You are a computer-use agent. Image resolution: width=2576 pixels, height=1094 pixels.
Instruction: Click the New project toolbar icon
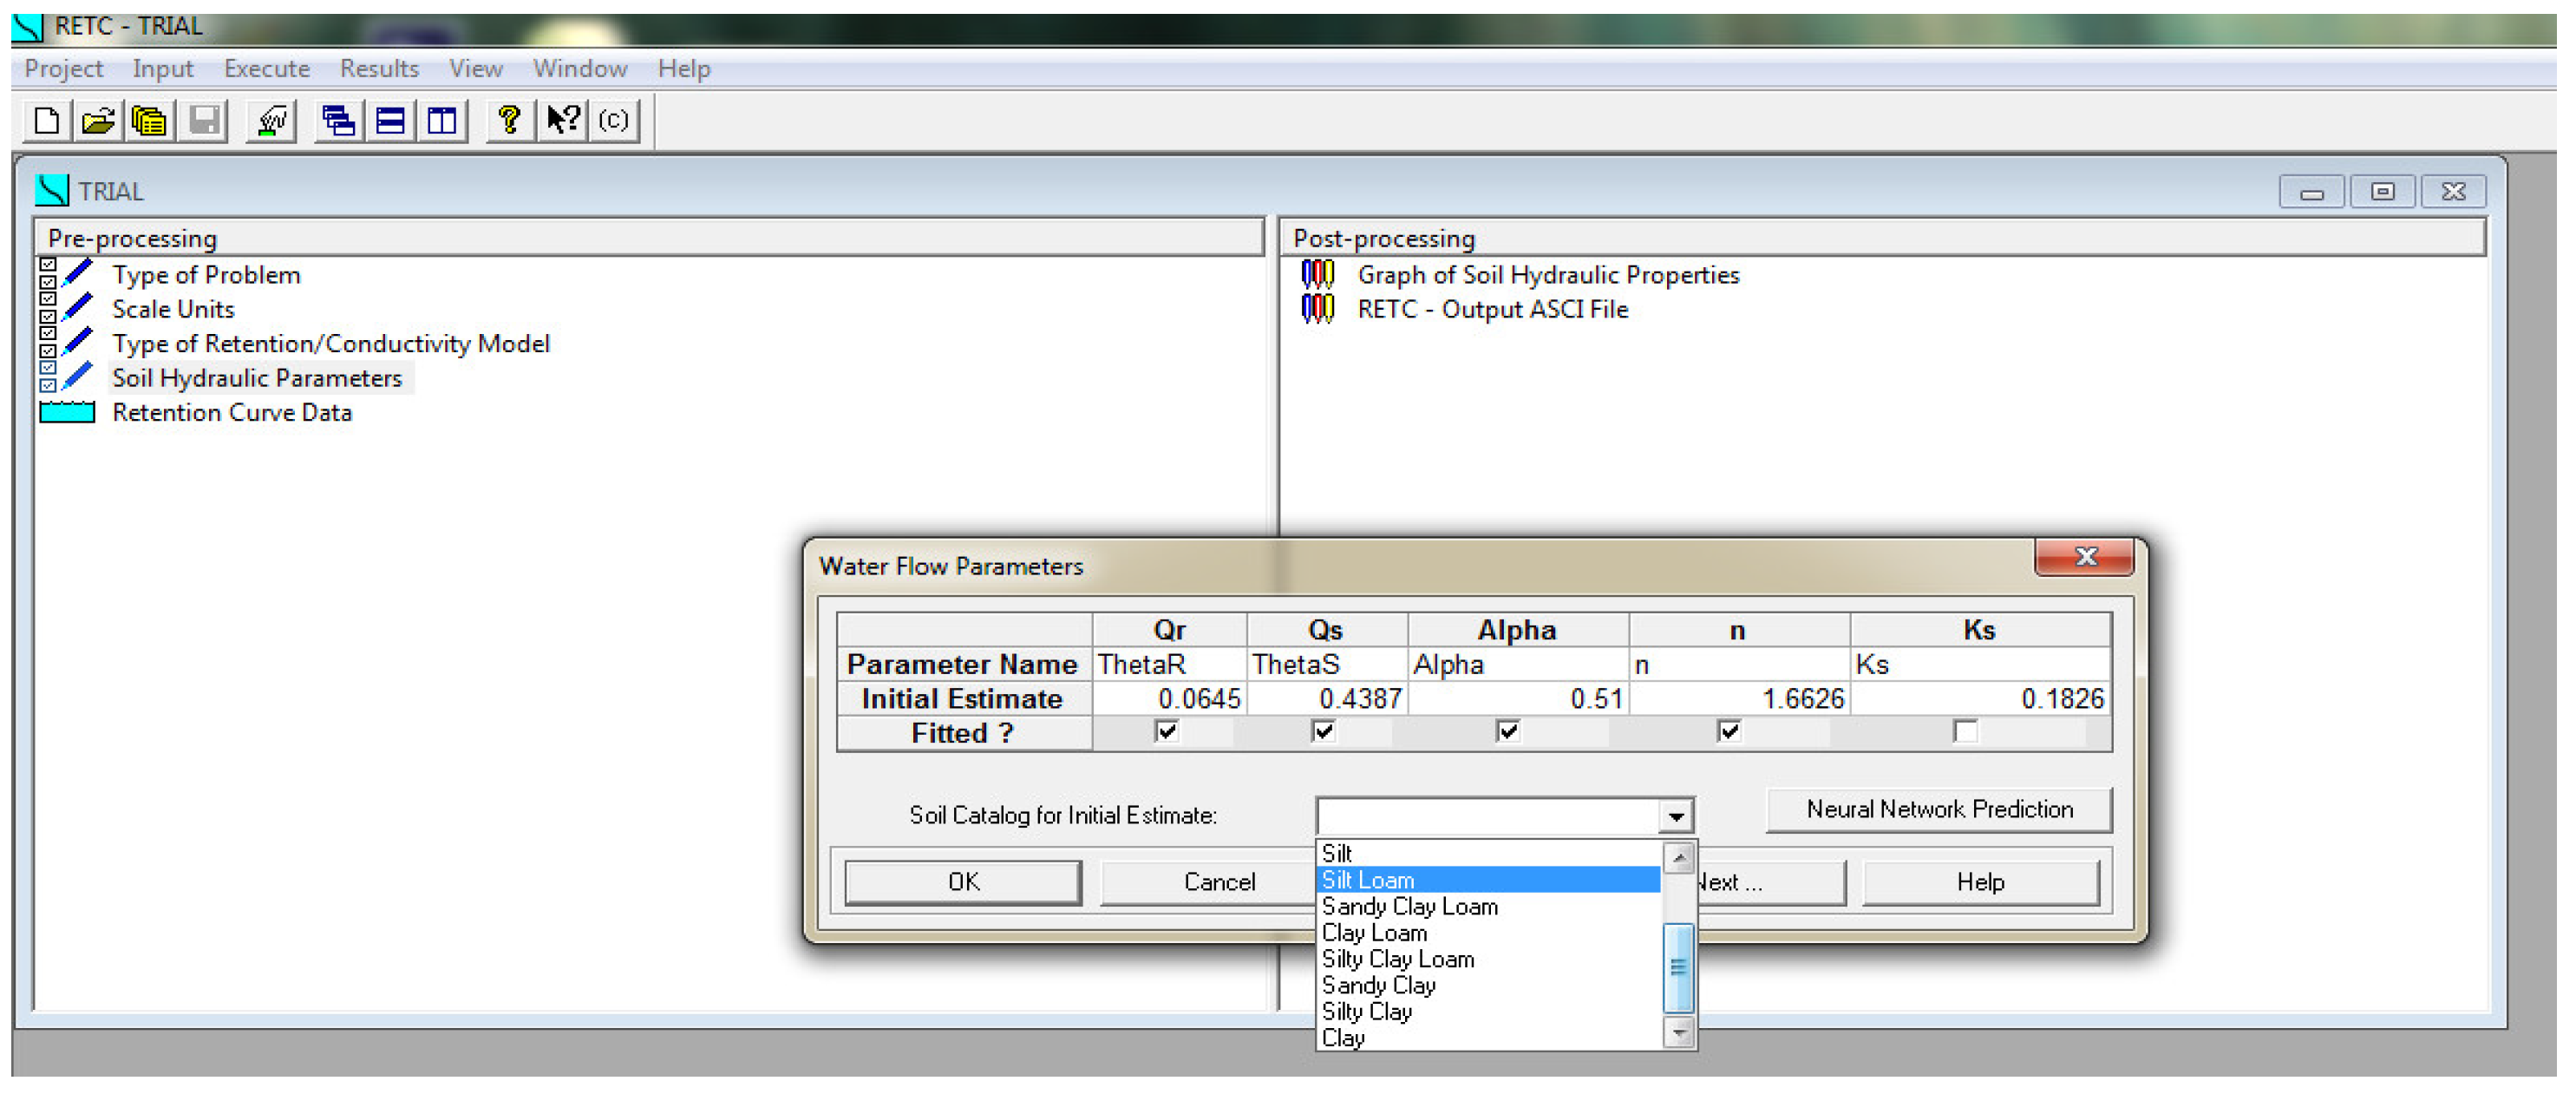(46, 121)
